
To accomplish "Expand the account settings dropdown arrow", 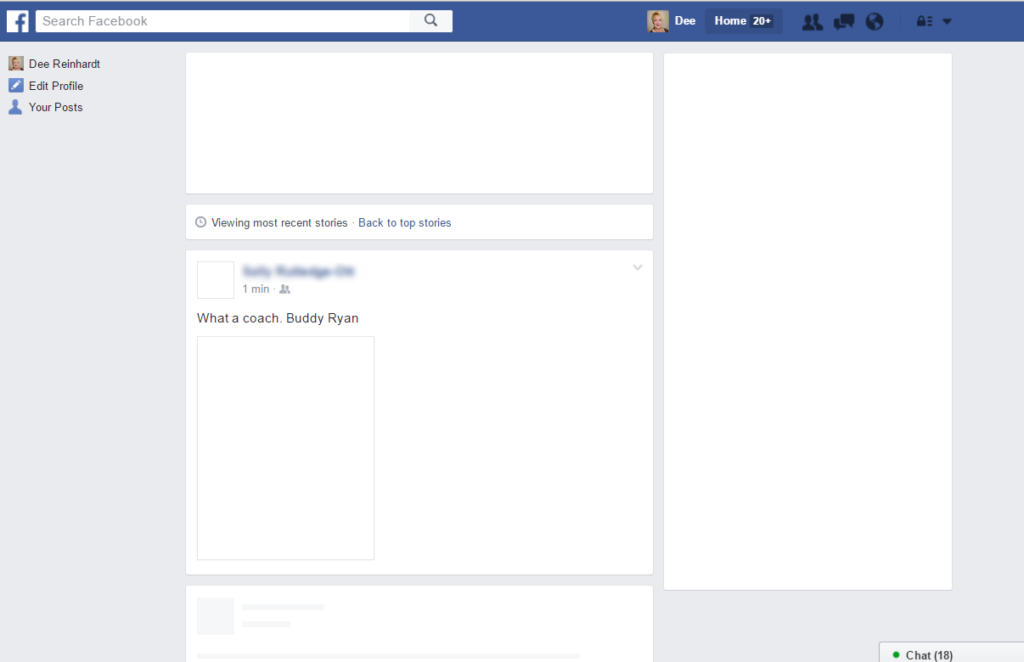I will click(947, 22).
